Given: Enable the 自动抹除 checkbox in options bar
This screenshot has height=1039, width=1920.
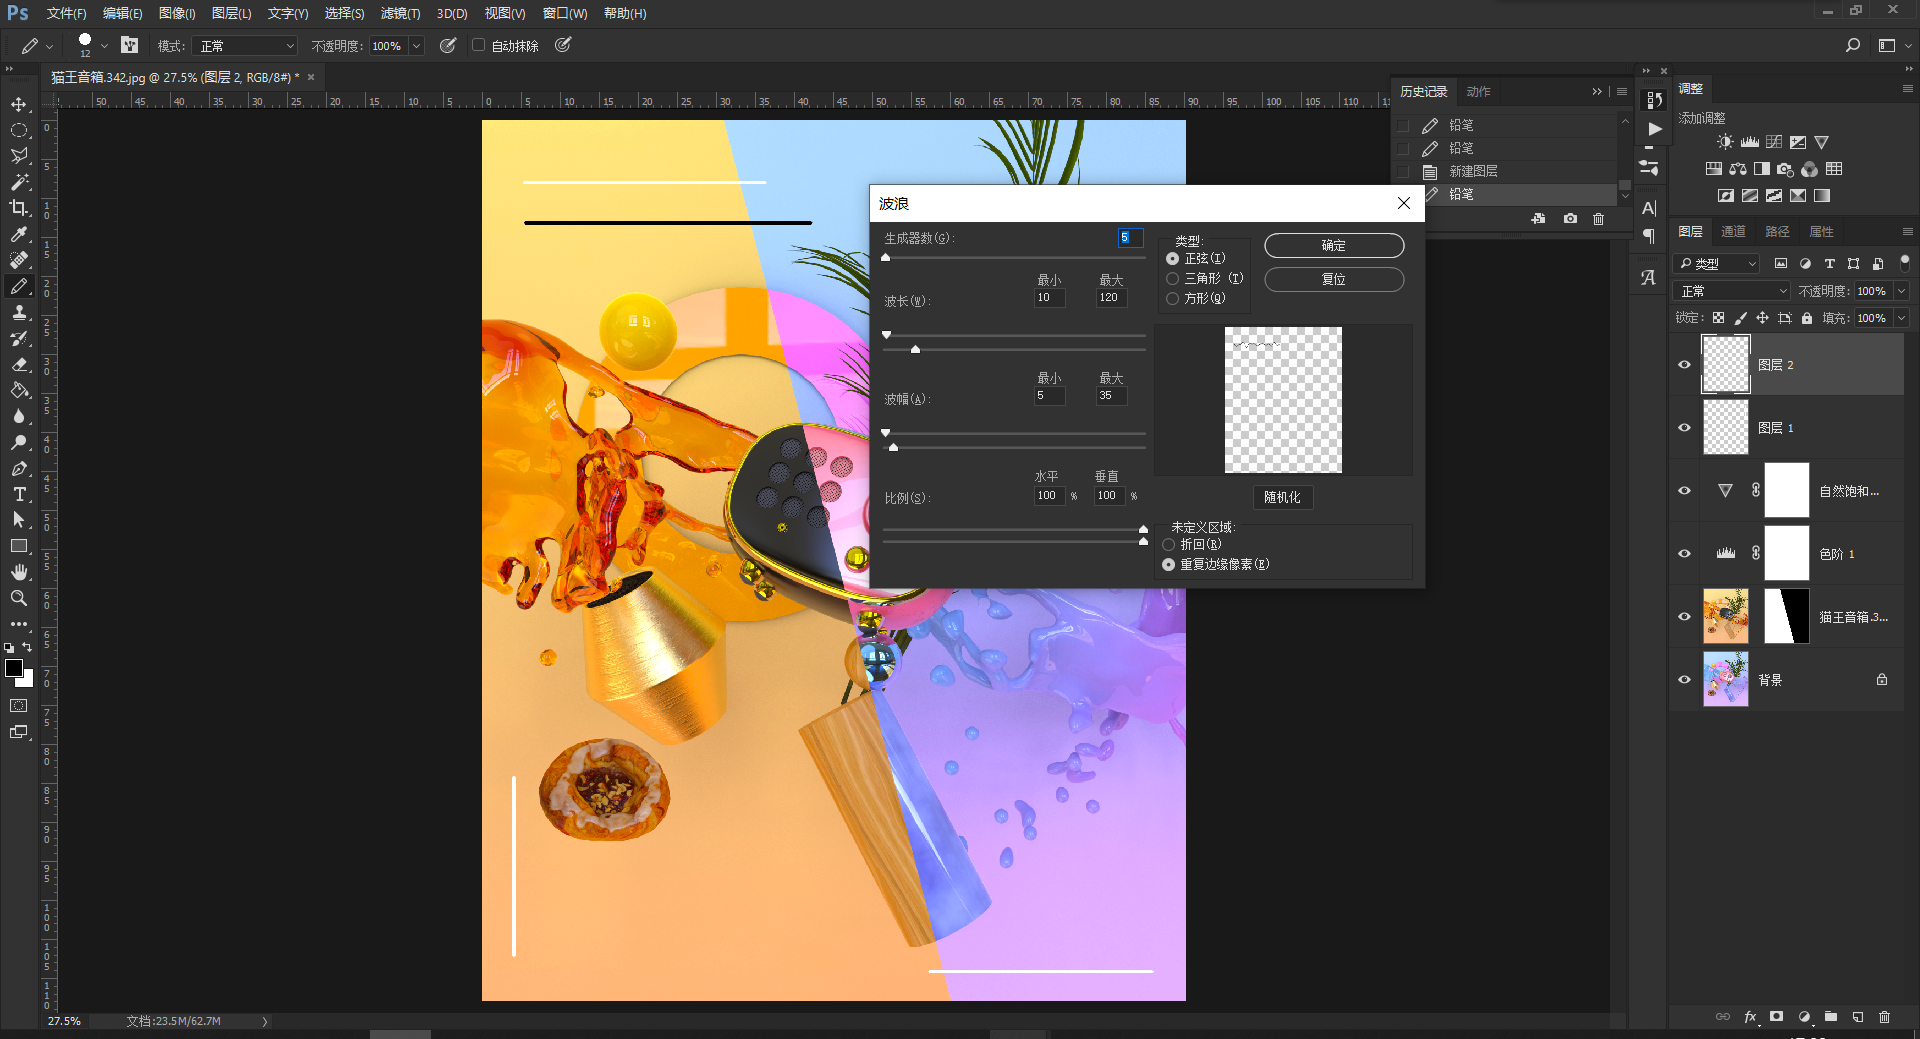Looking at the screenshot, I should [x=478, y=45].
